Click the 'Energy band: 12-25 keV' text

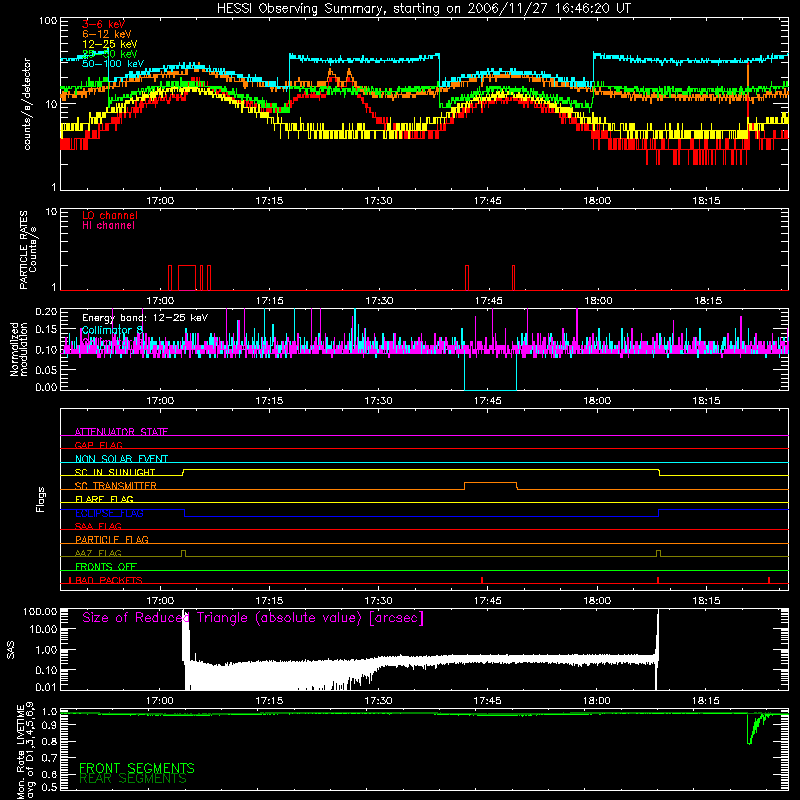[145, 318]
